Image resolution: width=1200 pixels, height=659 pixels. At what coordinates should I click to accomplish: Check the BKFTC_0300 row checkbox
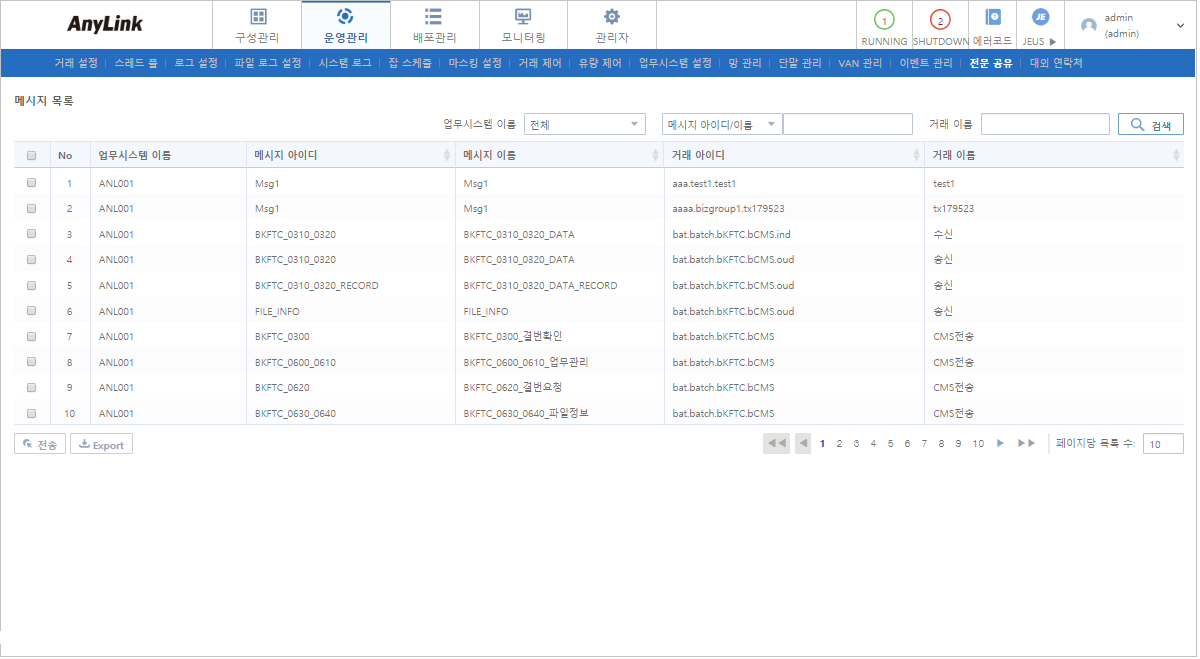(32, 337)
